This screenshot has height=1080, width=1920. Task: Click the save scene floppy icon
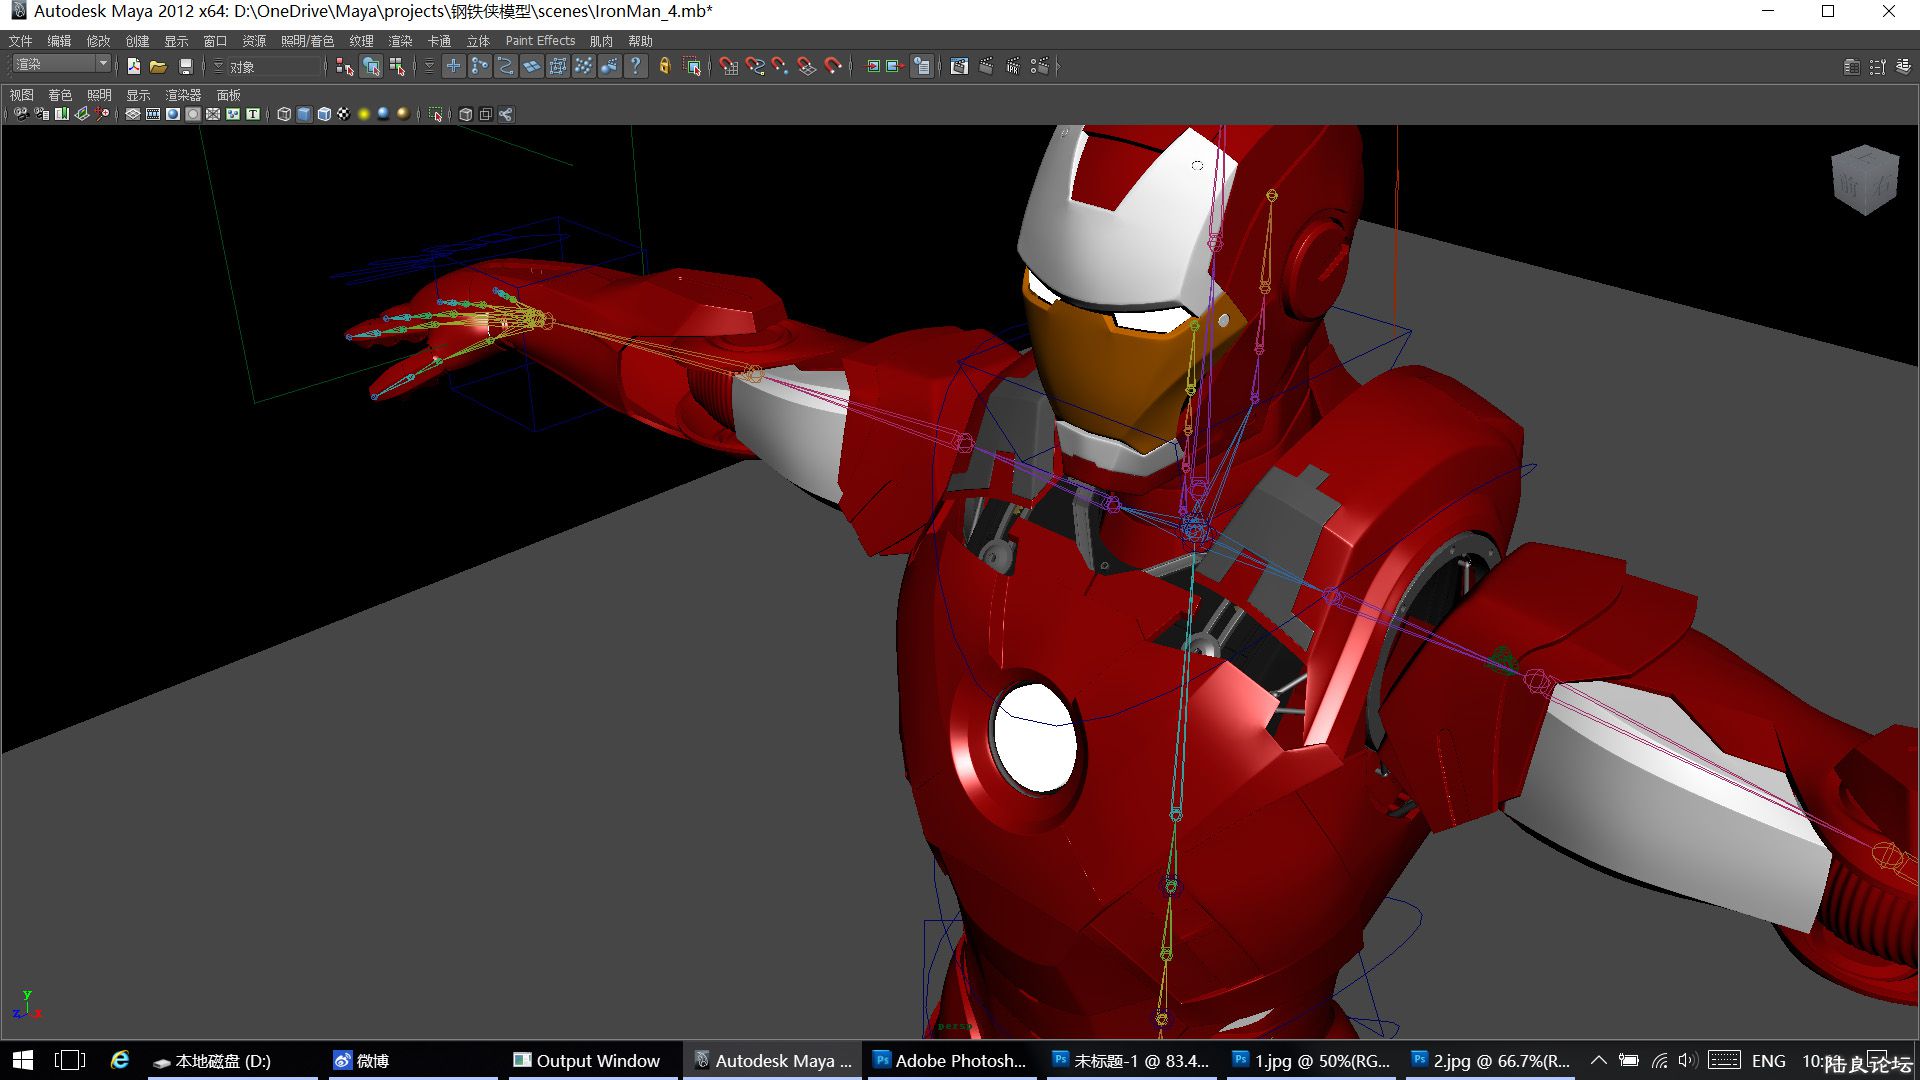pos(185,66)
